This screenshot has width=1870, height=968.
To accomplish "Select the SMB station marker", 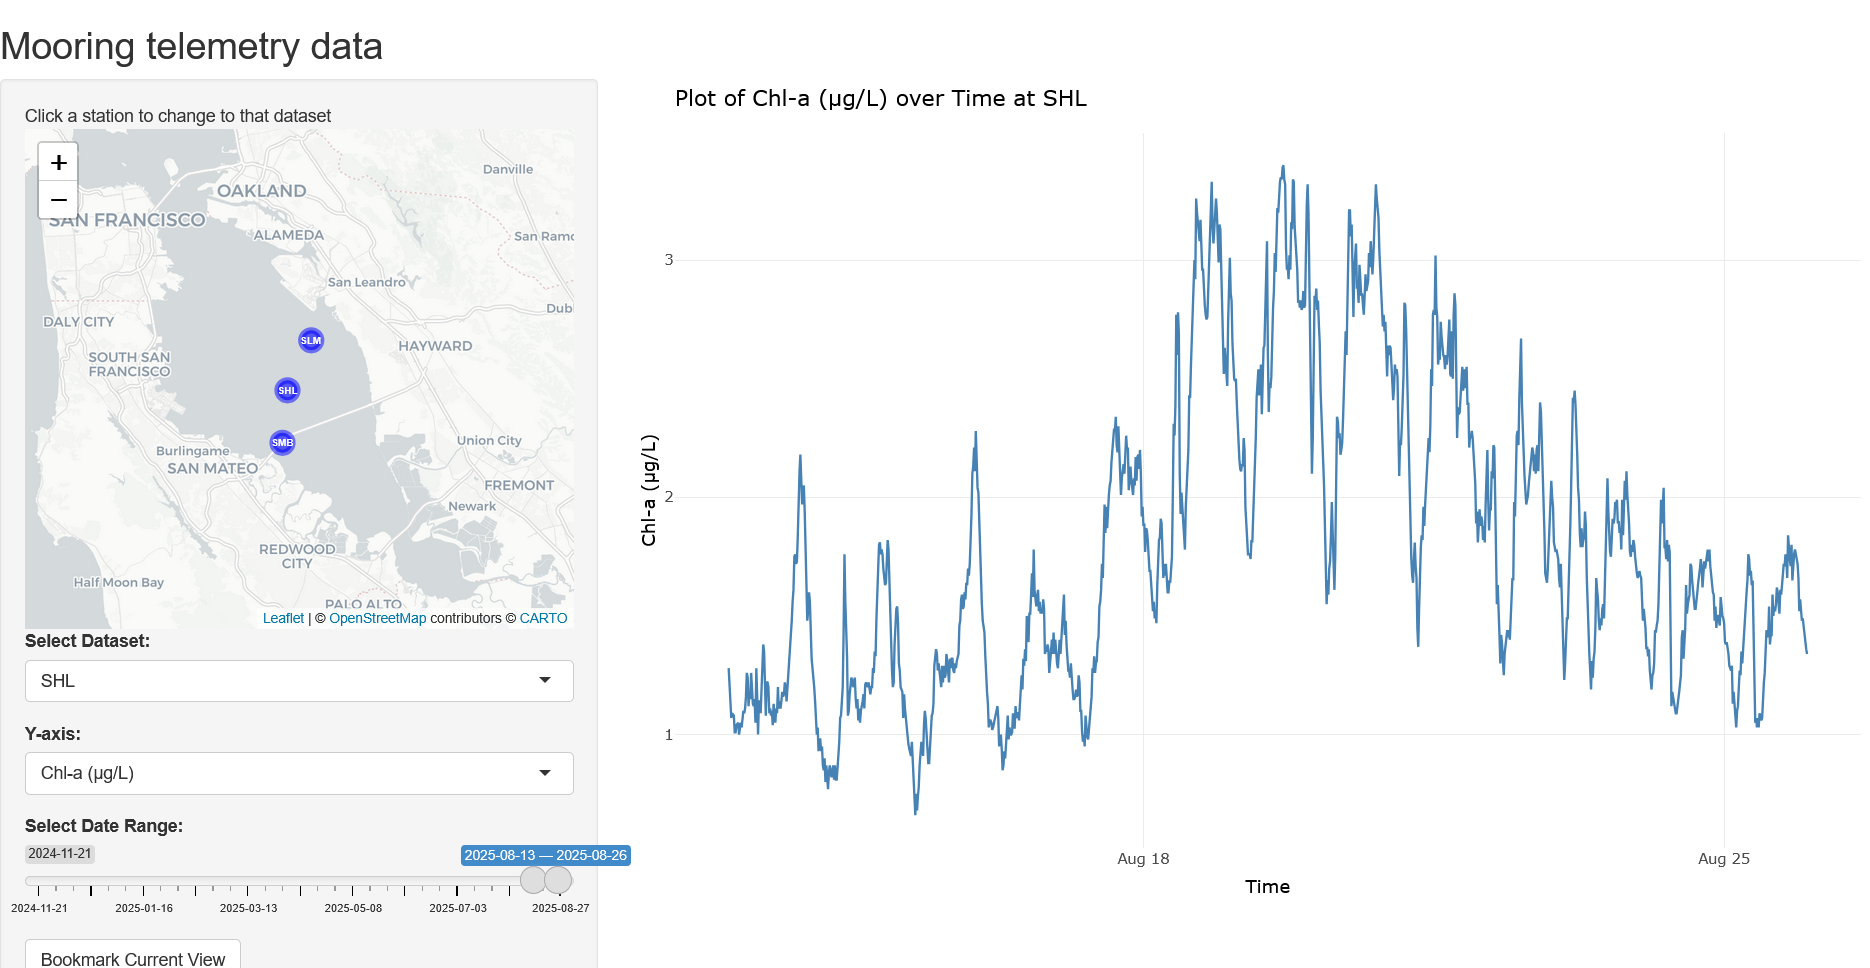I will click(x=282, y=442).
